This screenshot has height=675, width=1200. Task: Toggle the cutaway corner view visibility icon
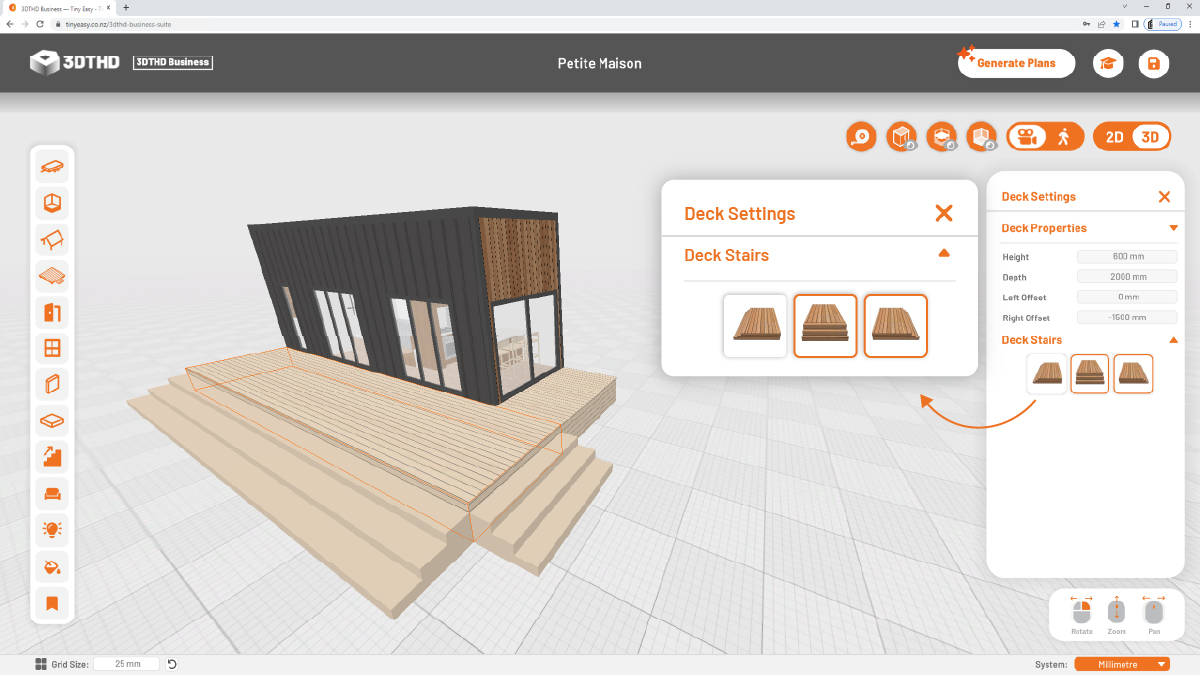[982, 137]
